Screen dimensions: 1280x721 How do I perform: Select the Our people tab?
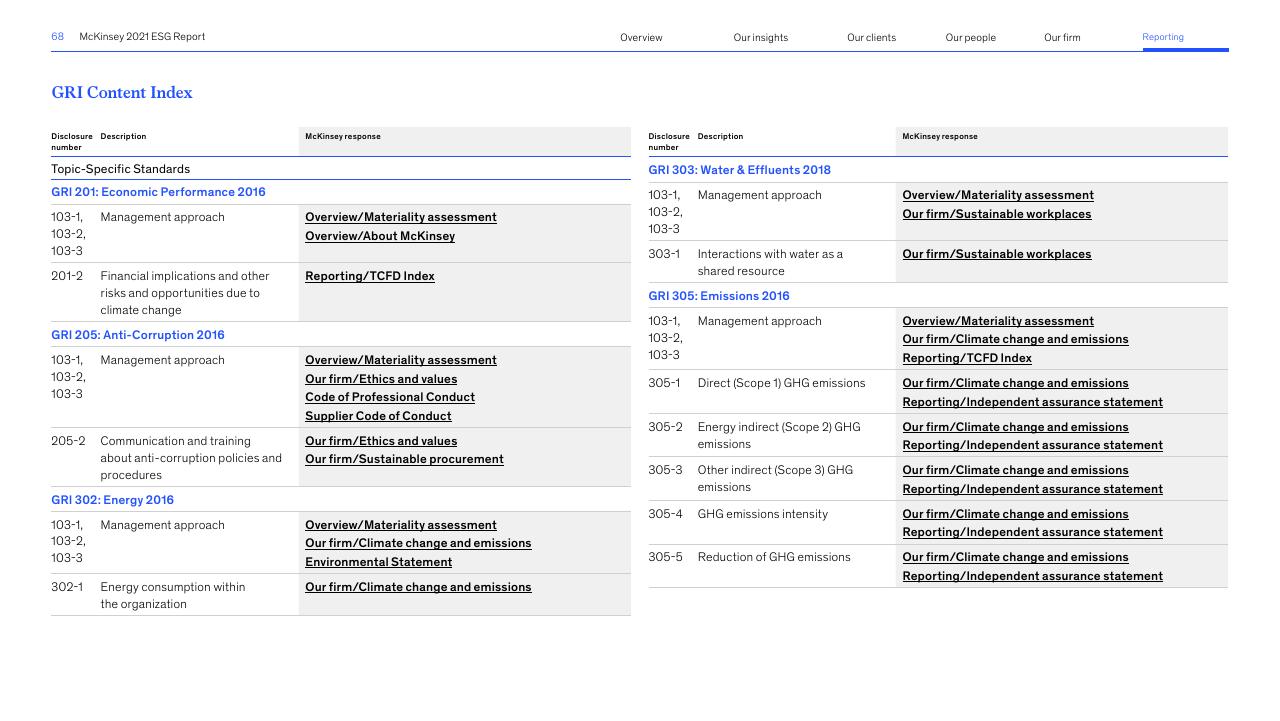click(x=970, y=38)
